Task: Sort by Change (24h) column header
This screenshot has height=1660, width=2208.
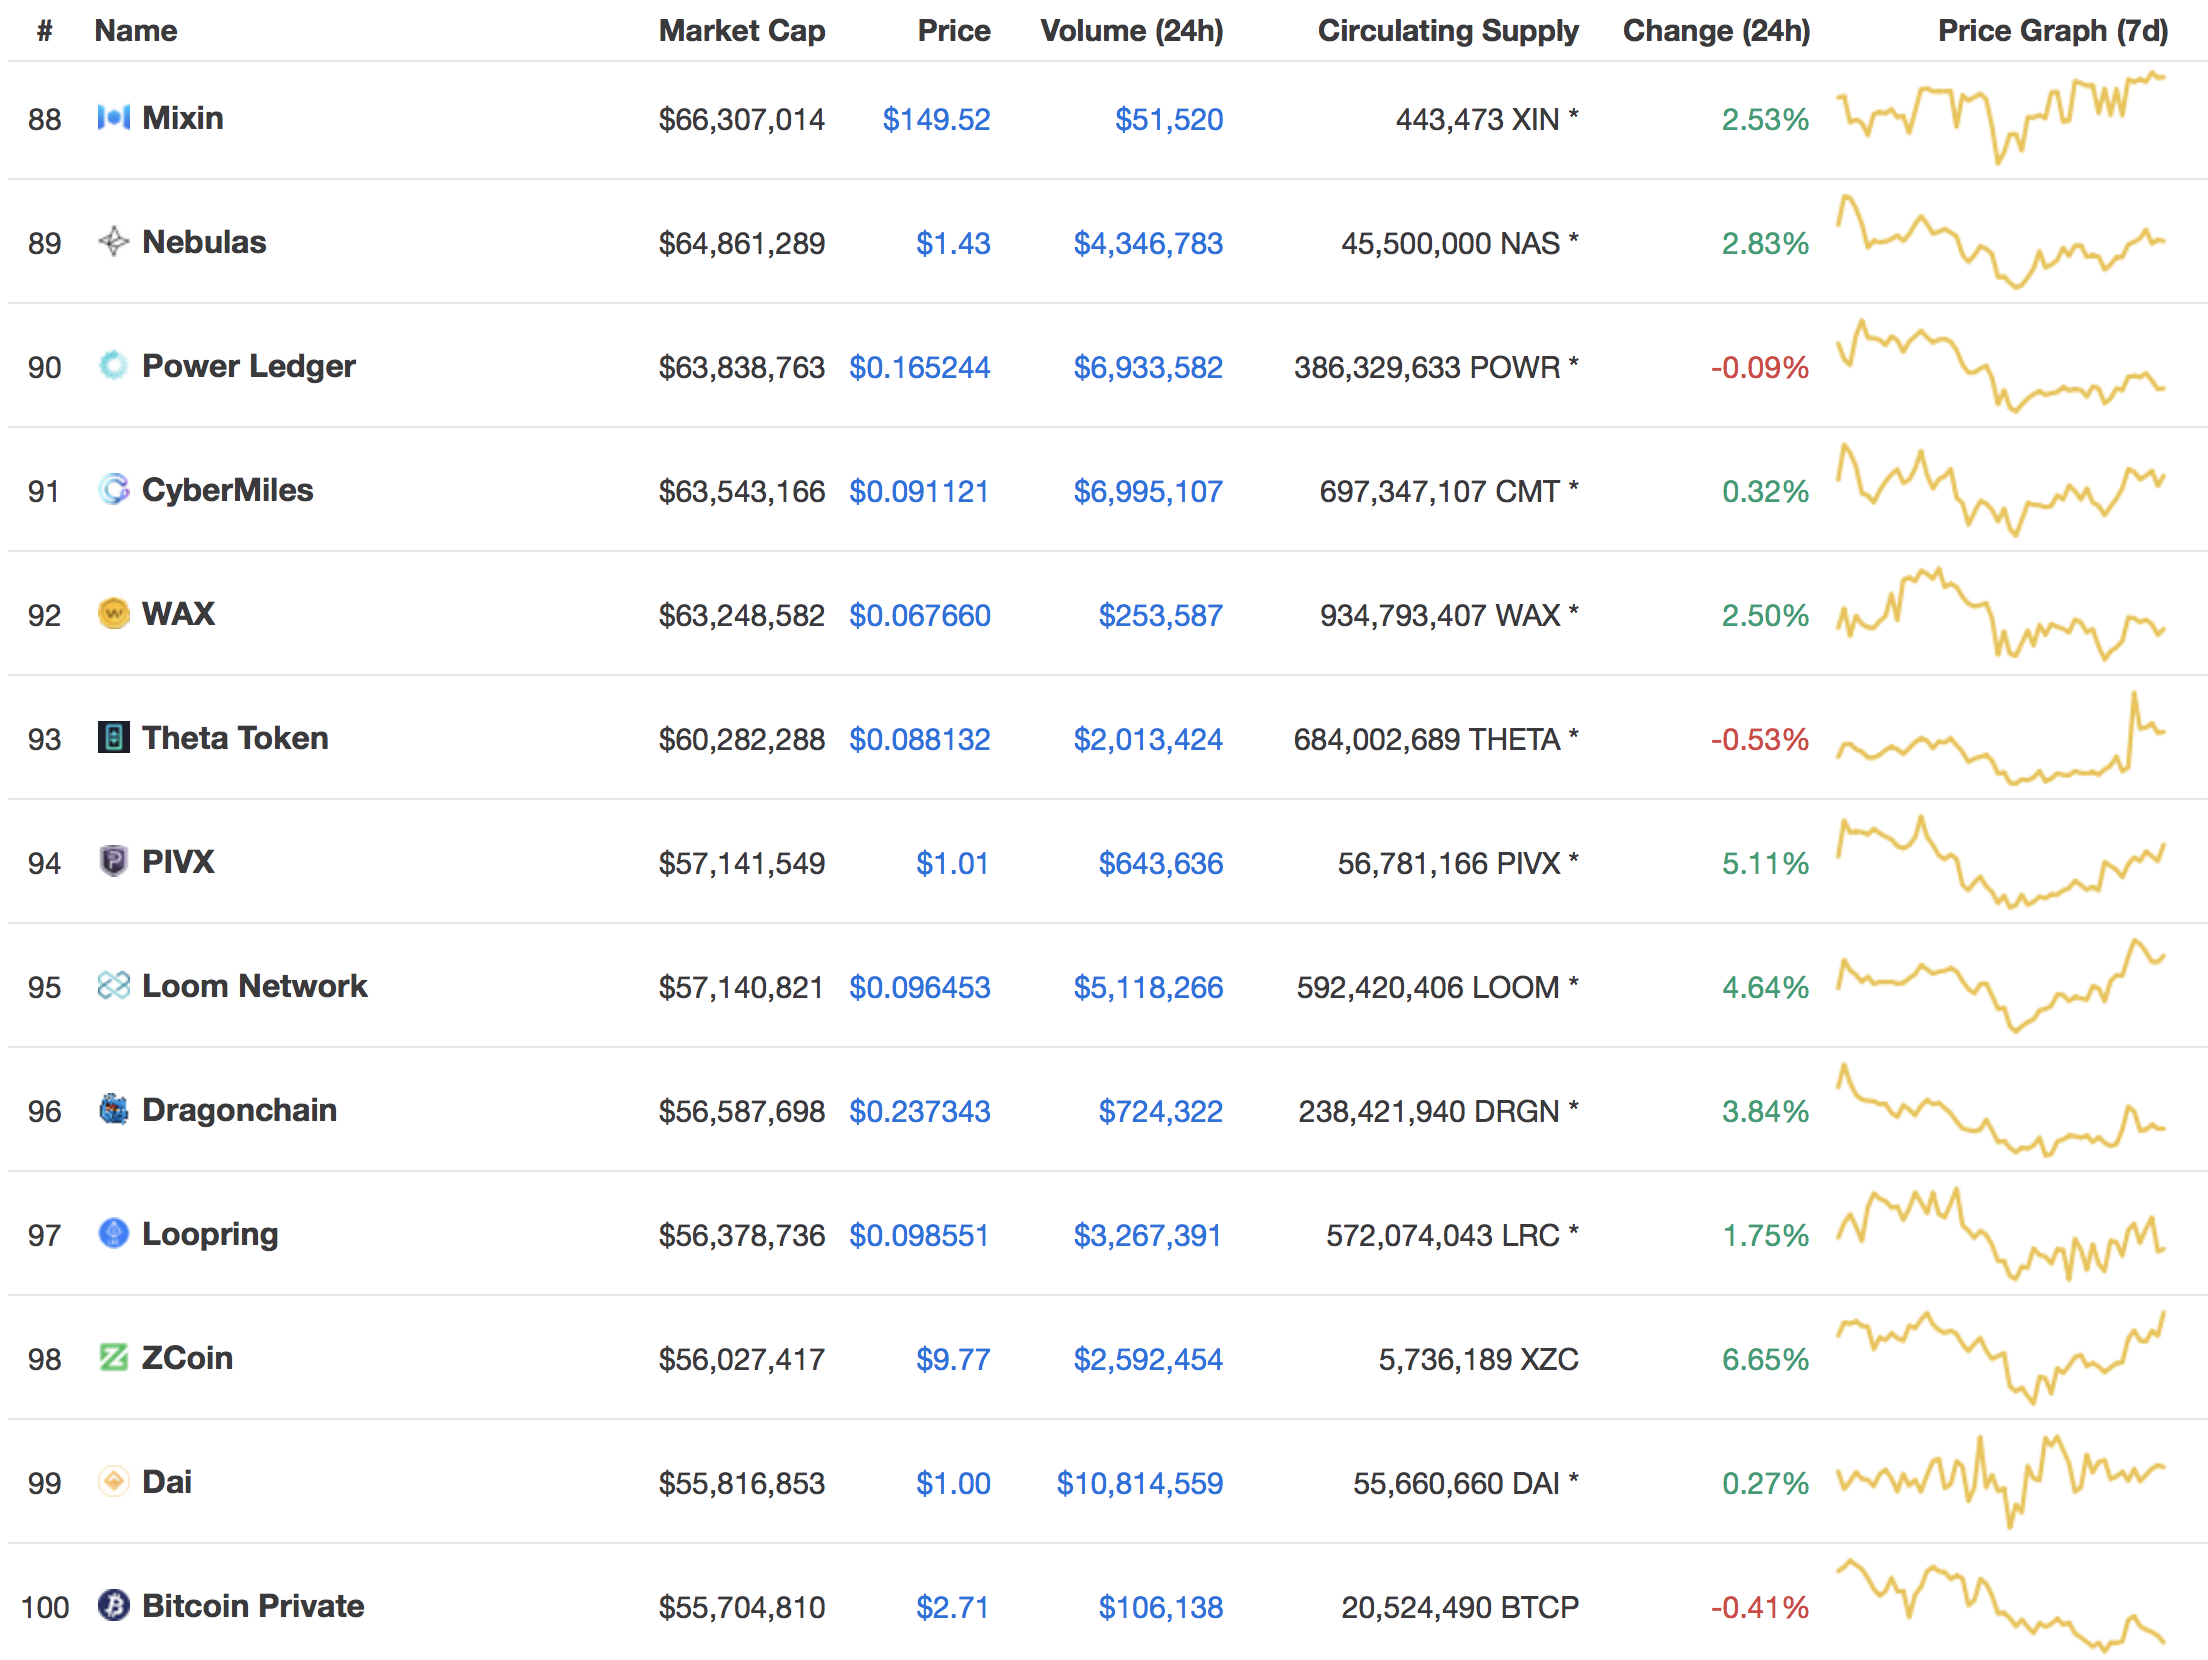Action: pyautogui.click(x=1717, y=31)
